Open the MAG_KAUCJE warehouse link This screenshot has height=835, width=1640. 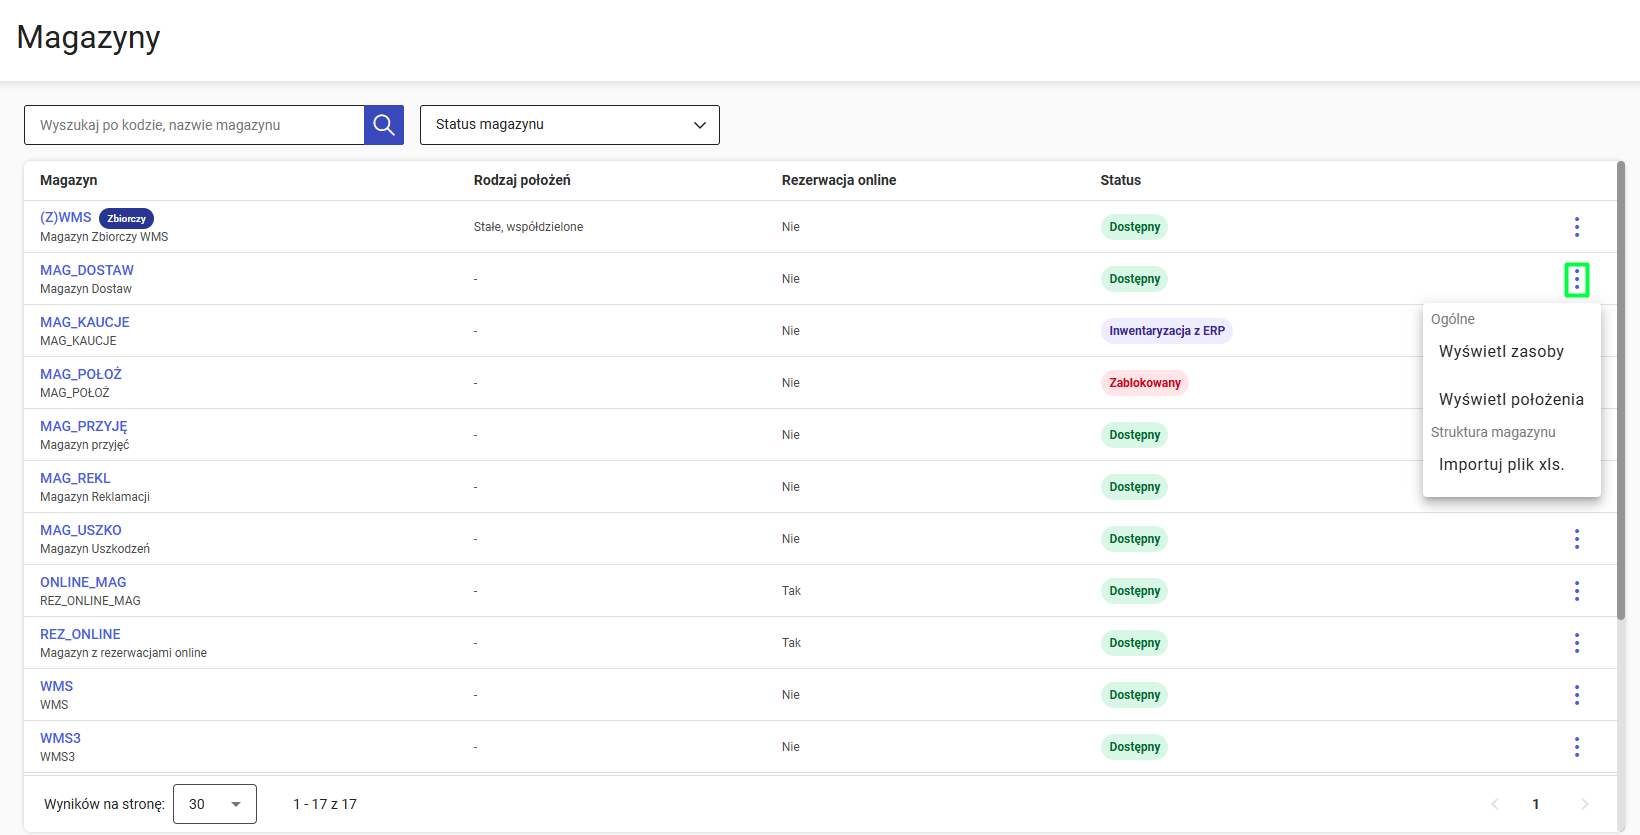tap(85, 322)
